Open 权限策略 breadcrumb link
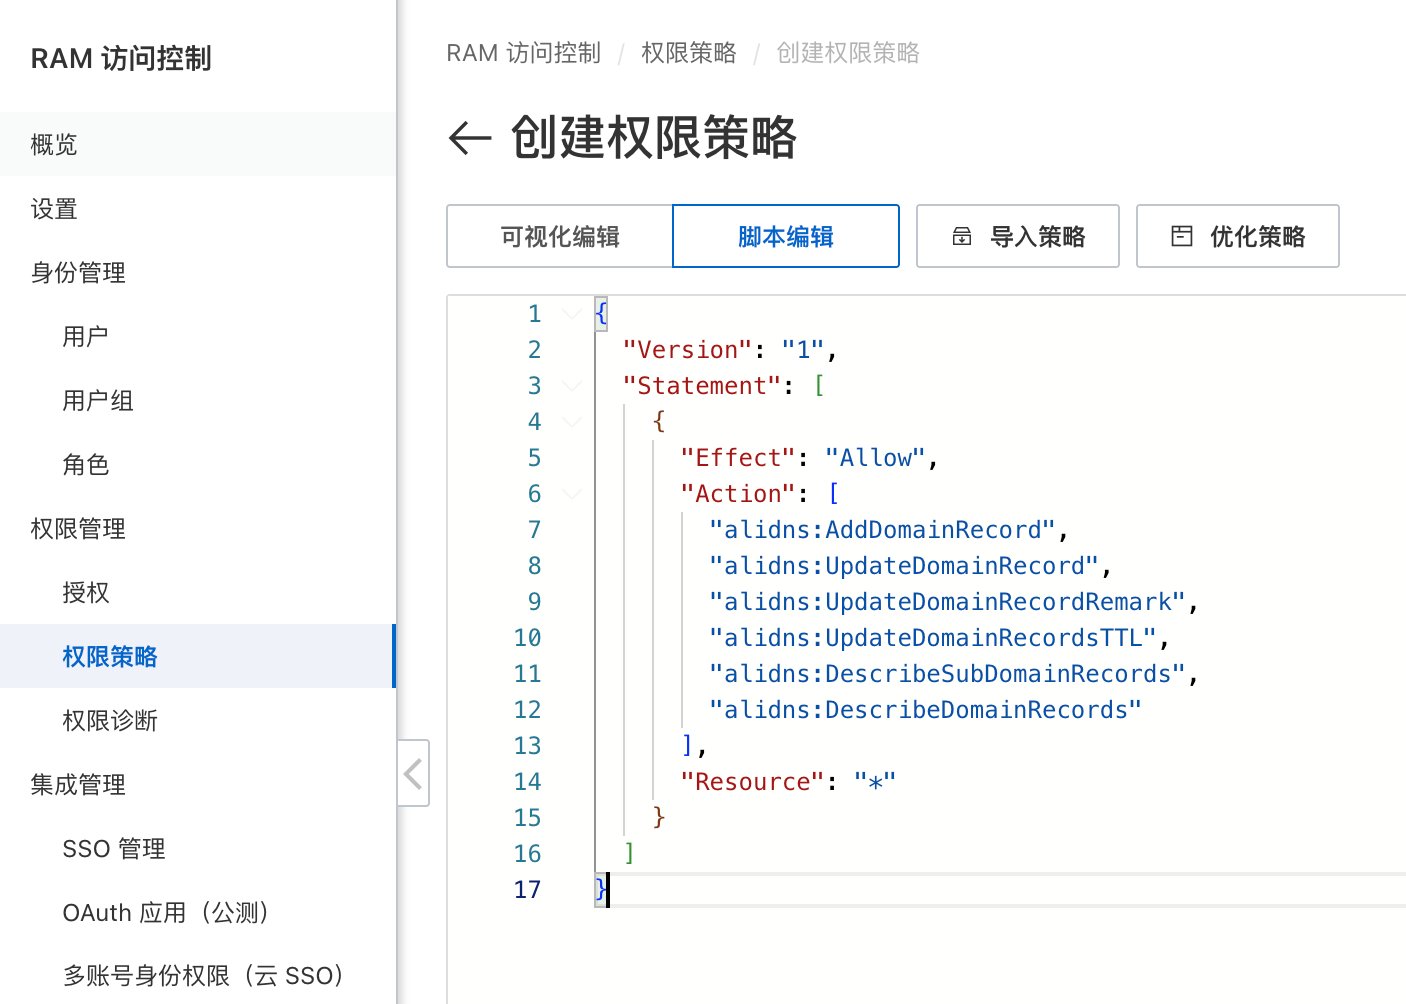 pyautogui.click(x=689, y=53)
